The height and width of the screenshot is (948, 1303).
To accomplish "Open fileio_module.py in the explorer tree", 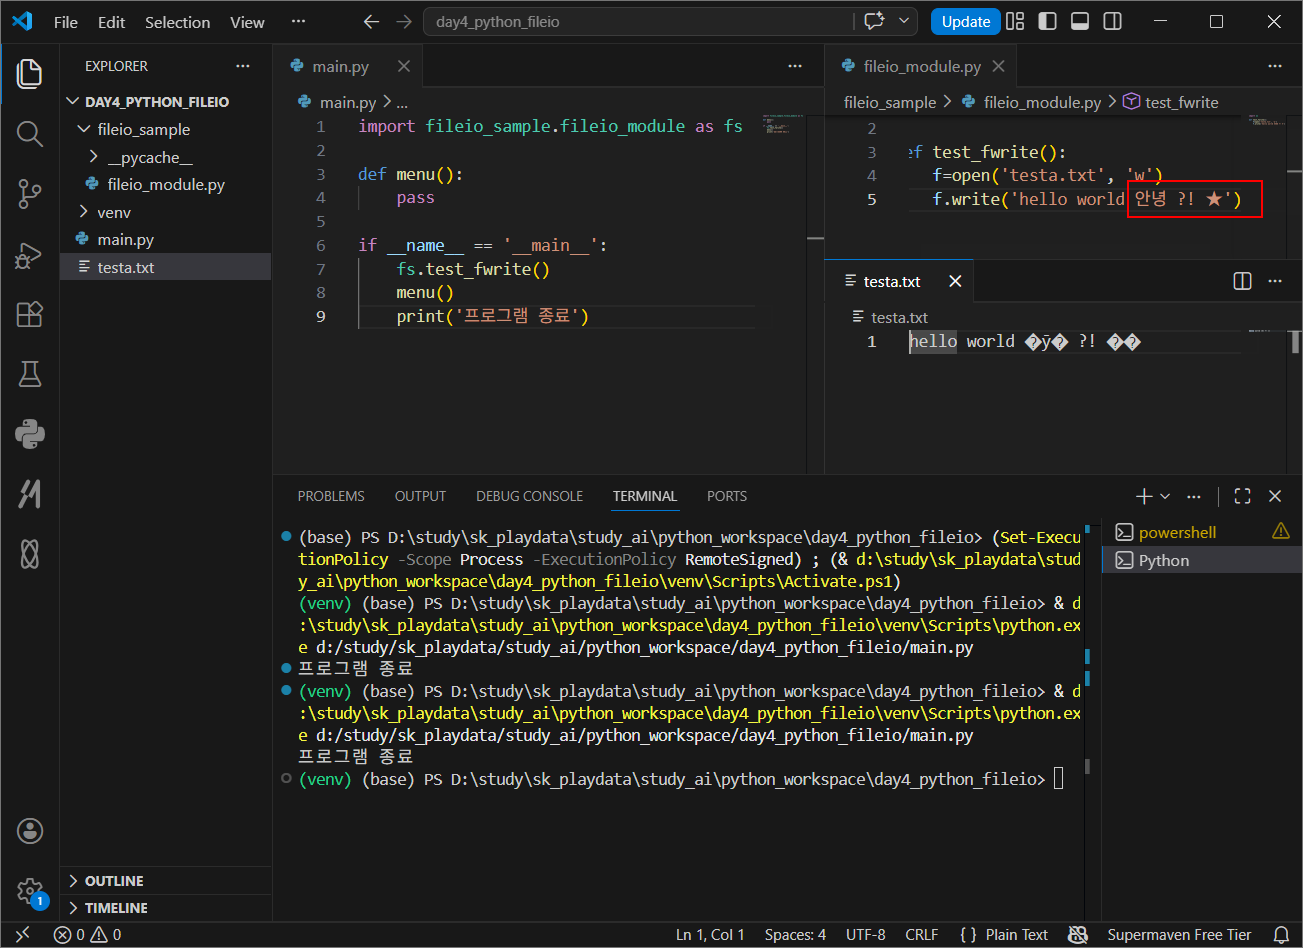I will [166, 184].
